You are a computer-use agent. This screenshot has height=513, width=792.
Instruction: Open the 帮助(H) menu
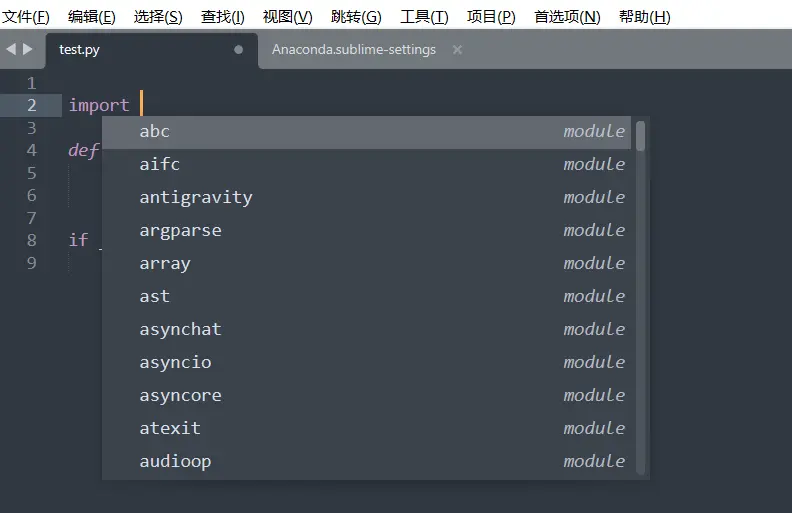coord(645,17)
